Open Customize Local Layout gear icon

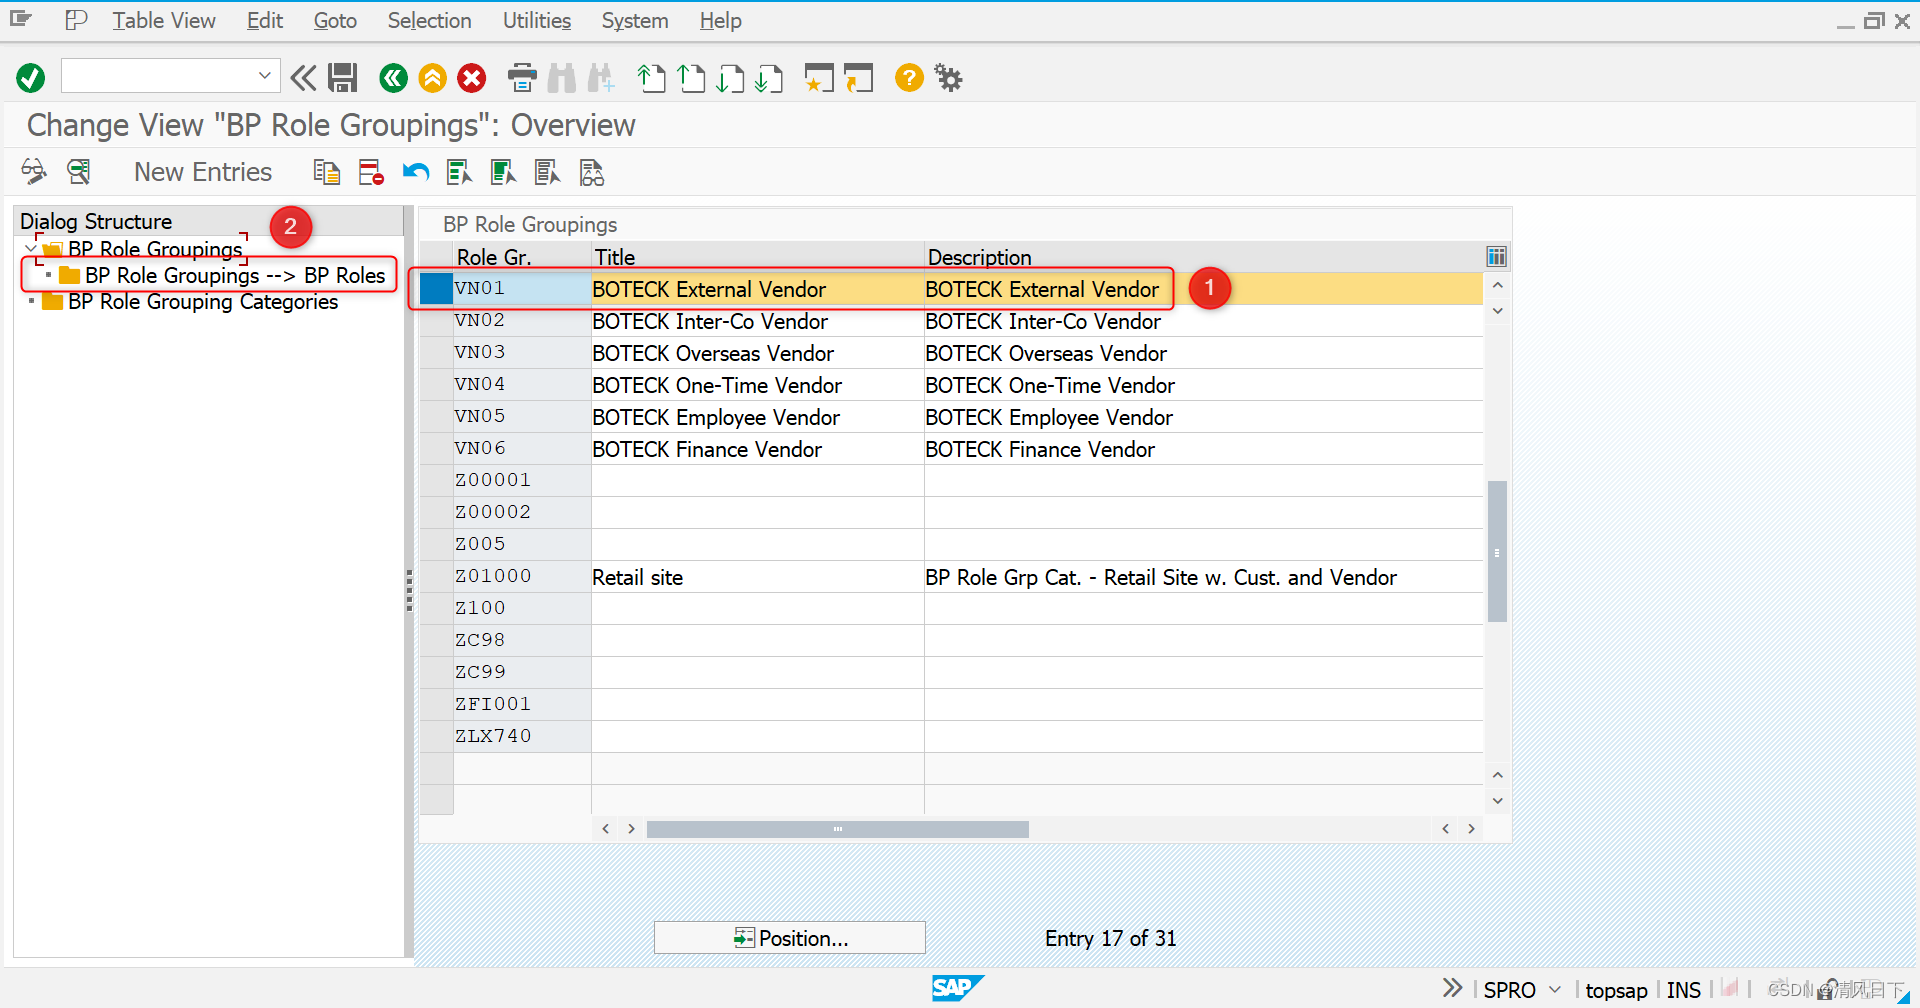[x=948, y=78]
